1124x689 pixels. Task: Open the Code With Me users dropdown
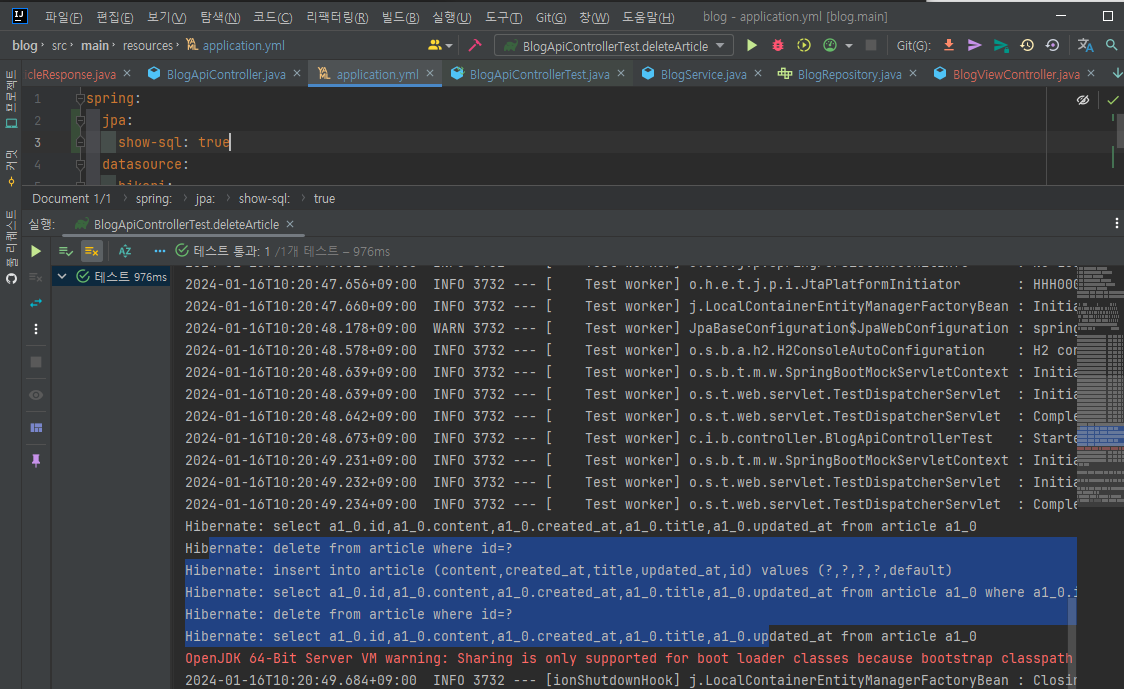440,45
